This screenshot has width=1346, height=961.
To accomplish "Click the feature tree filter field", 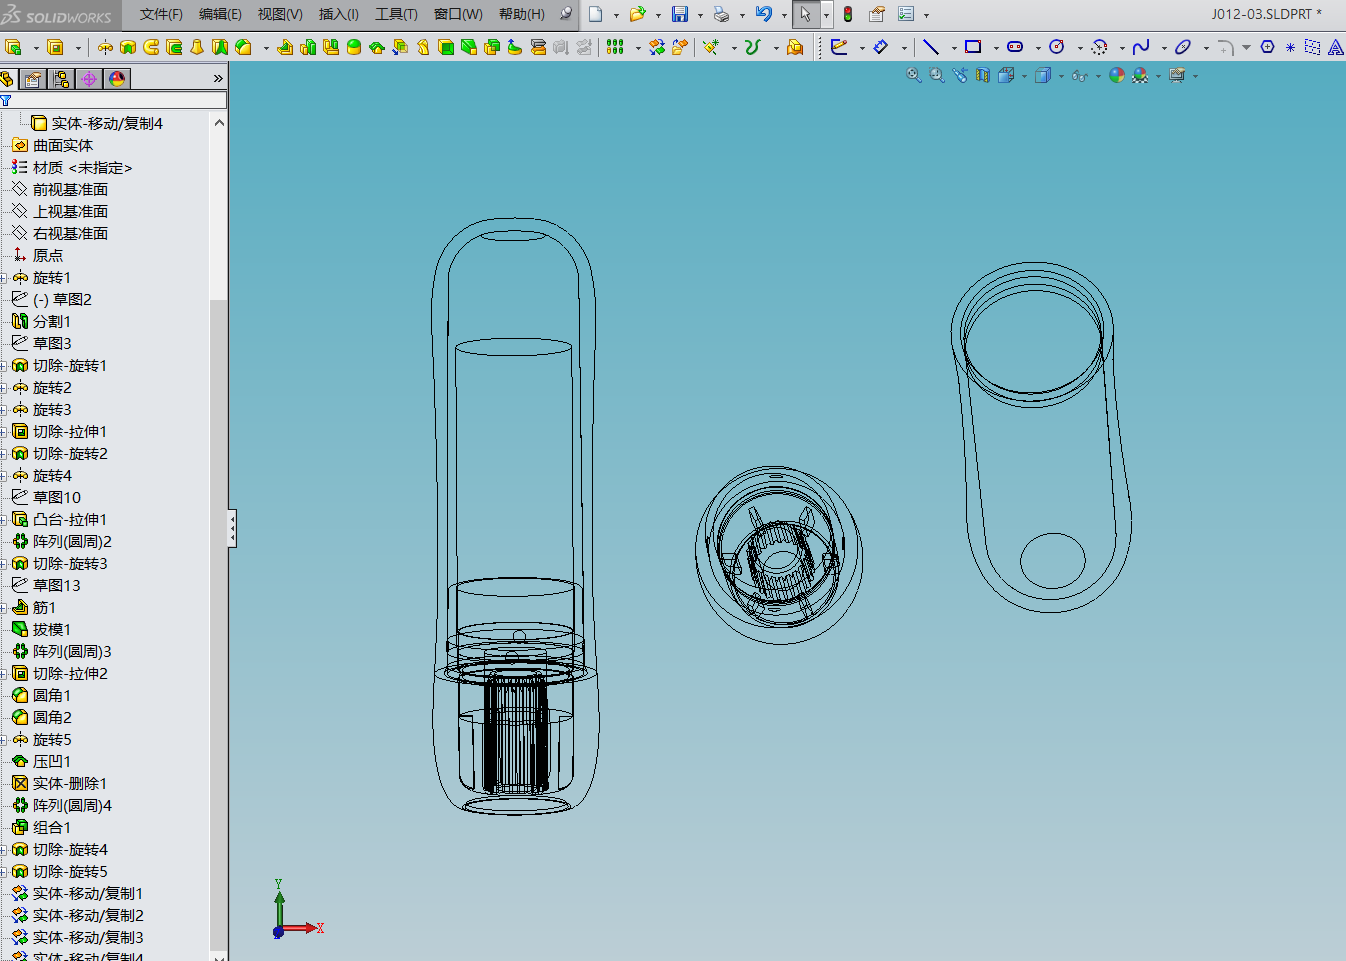I will coord(113,100).
